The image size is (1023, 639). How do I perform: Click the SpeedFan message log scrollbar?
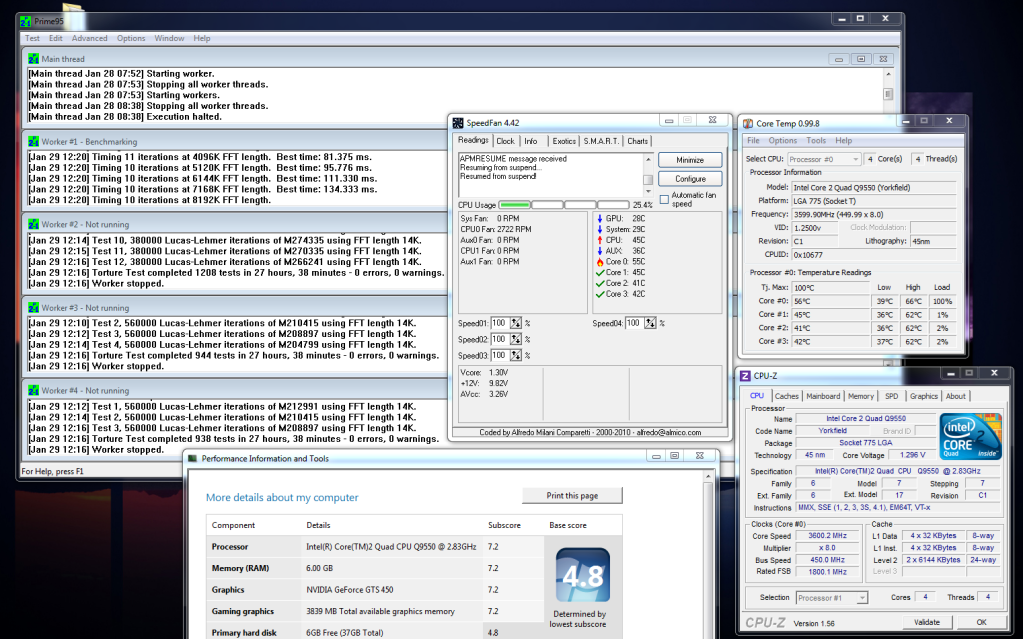648,175
